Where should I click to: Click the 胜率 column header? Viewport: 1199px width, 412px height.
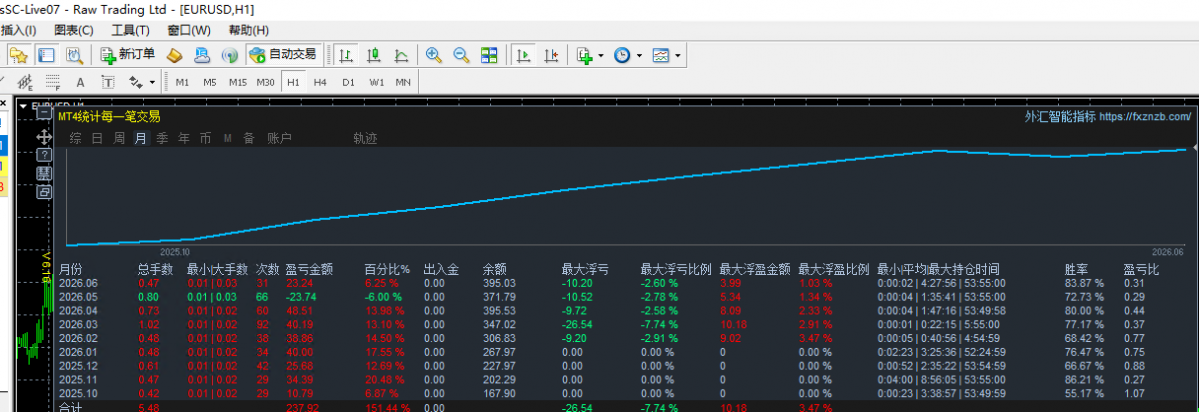click(1077, 270)
